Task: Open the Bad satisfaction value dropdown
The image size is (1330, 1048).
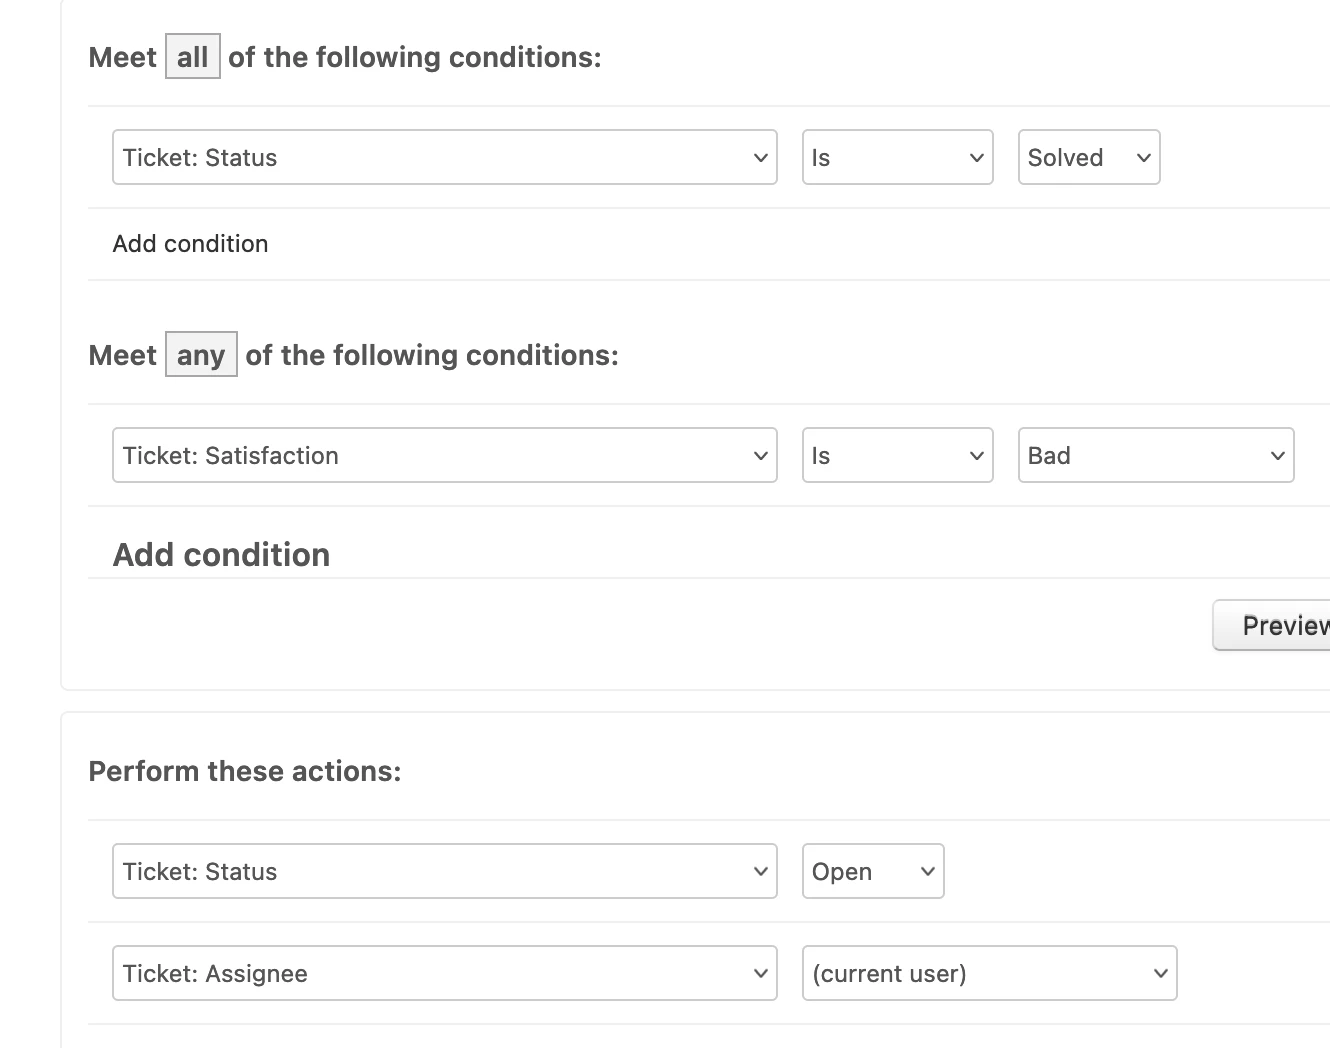Action: point(1155,456)
